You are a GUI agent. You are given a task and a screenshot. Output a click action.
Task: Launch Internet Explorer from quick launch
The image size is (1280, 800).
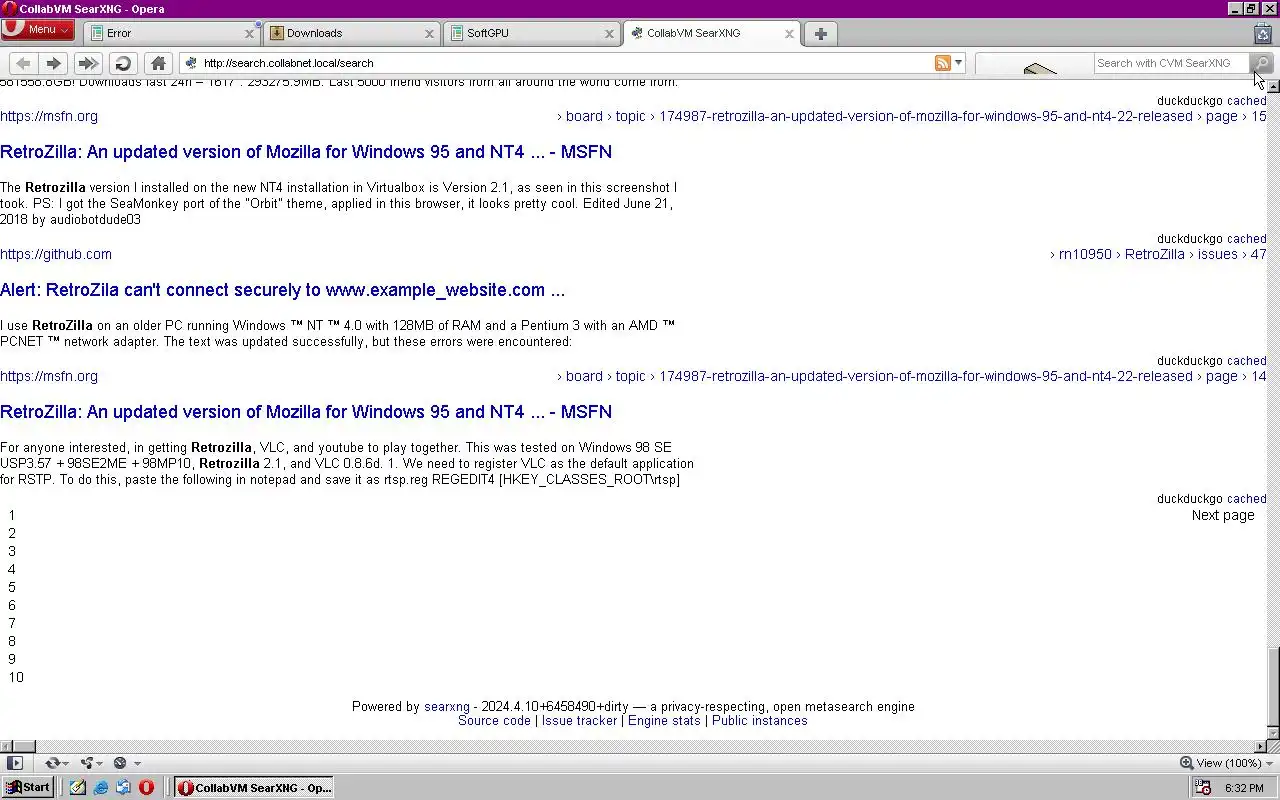point(101,787)
